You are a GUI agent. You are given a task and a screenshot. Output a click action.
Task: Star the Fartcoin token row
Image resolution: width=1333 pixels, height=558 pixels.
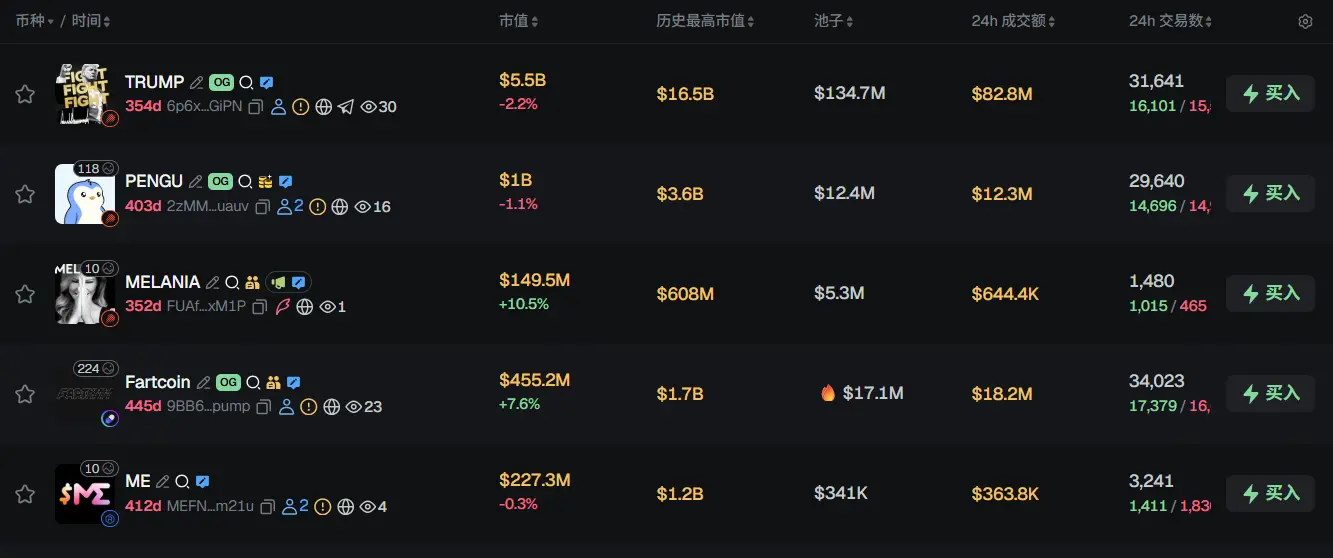25,394
